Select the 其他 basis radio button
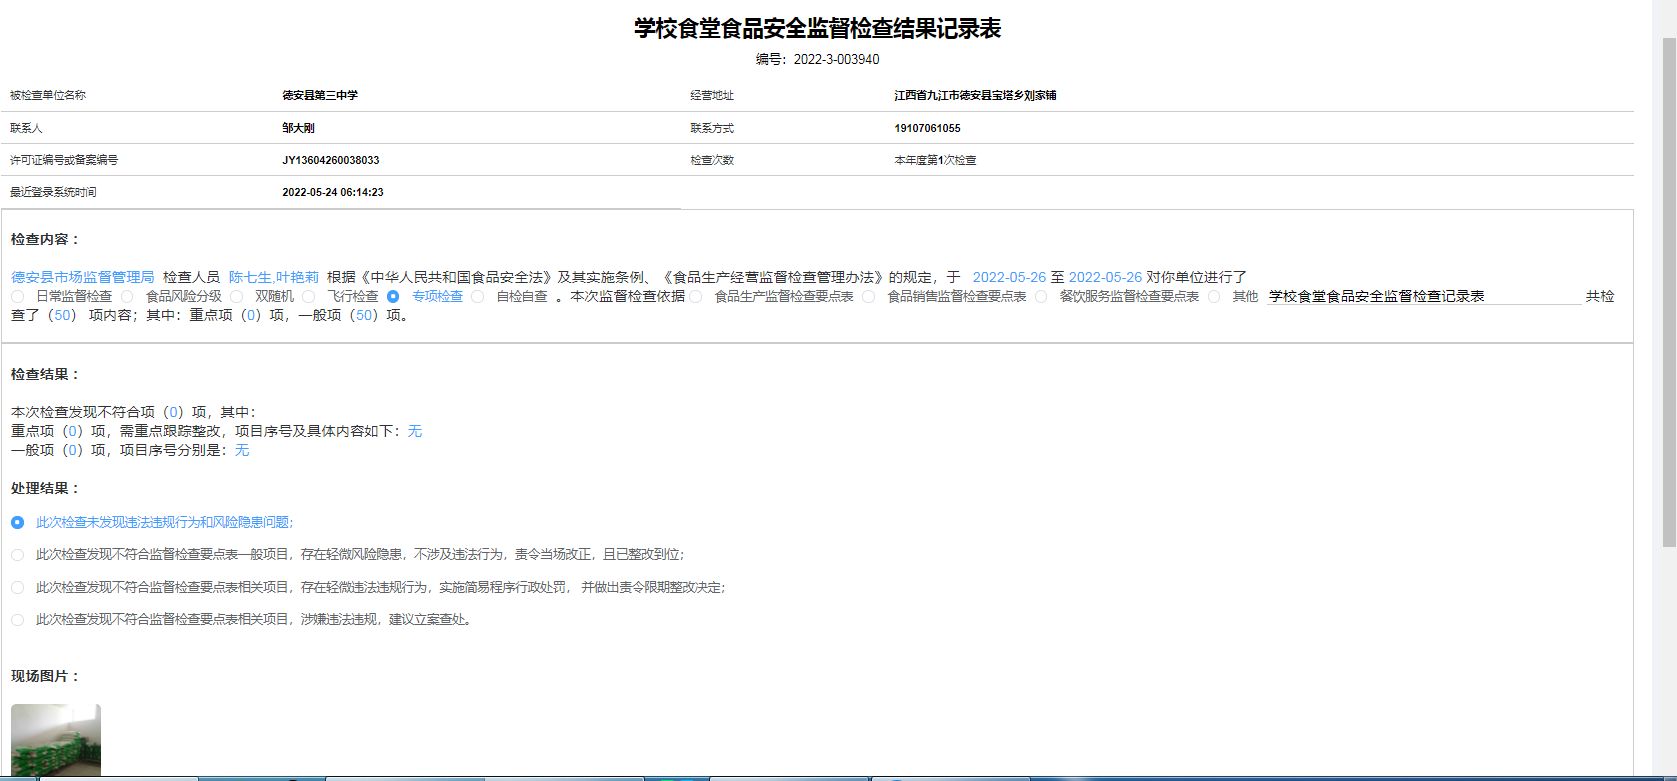The height and width of the screenshot is (781, 1677). pyautogui.click(x=1214, y=297)
